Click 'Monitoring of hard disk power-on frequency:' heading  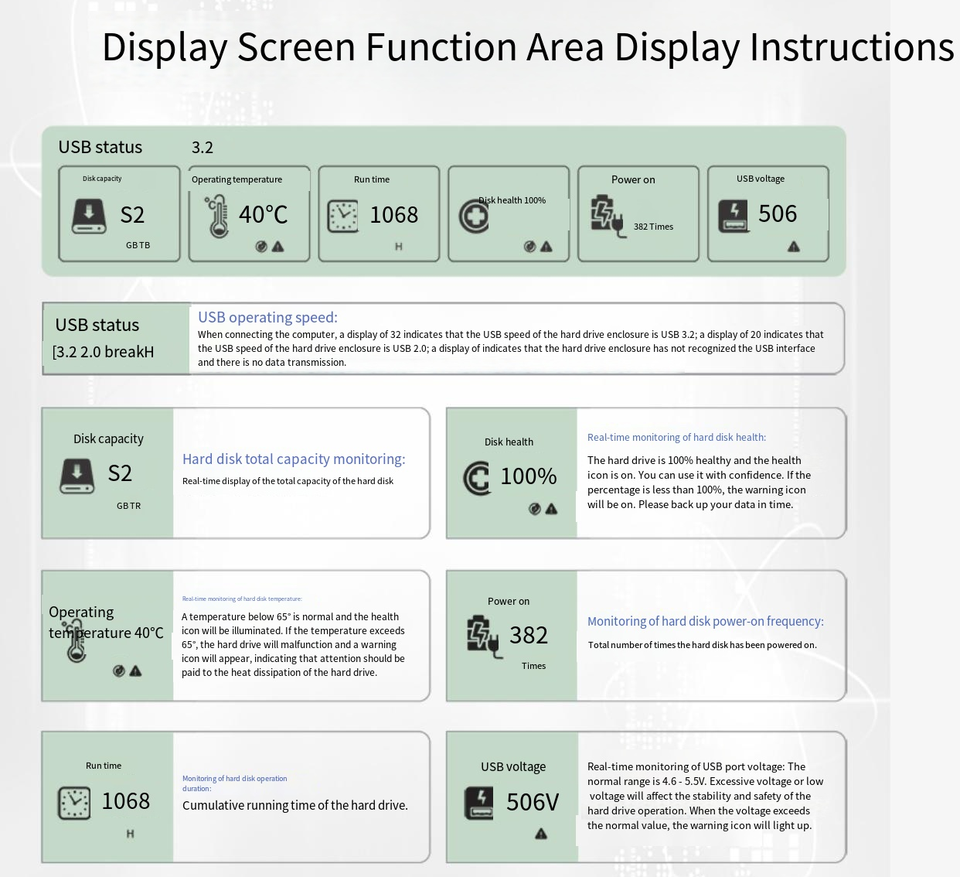tap(705, 621)
